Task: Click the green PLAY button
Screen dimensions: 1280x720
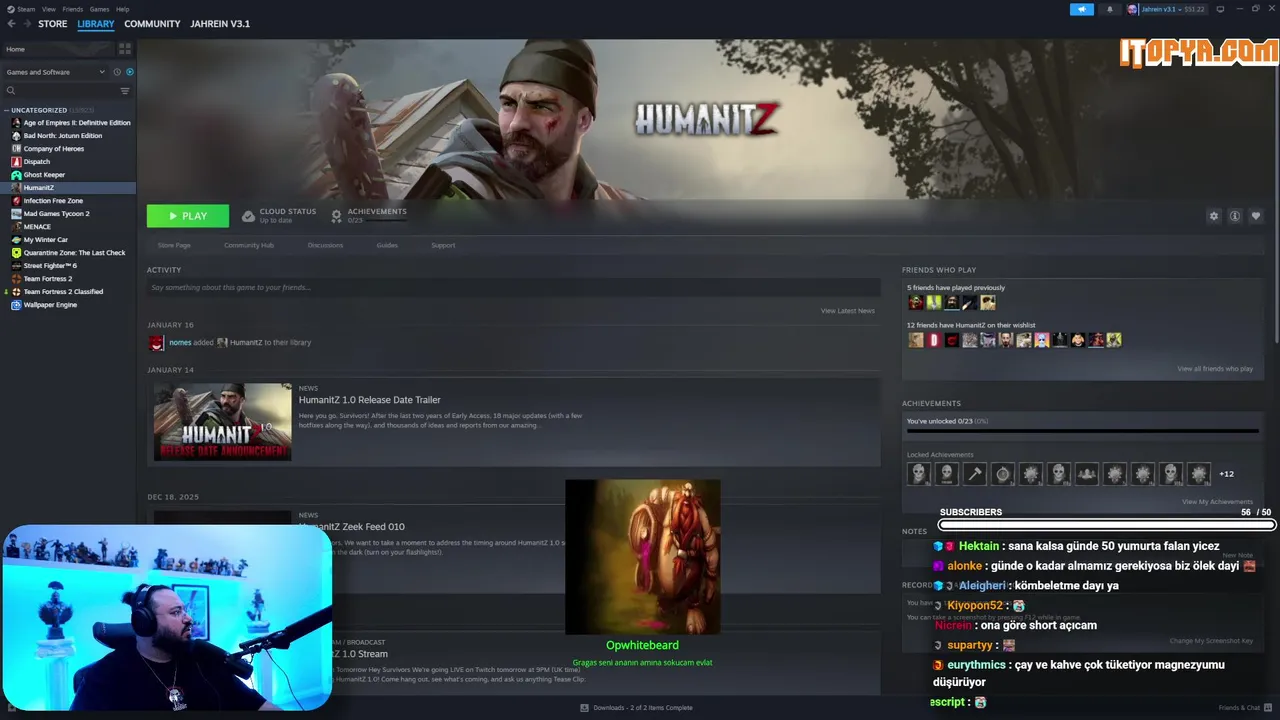Action: pyautogui.click(x=188, y=216)
